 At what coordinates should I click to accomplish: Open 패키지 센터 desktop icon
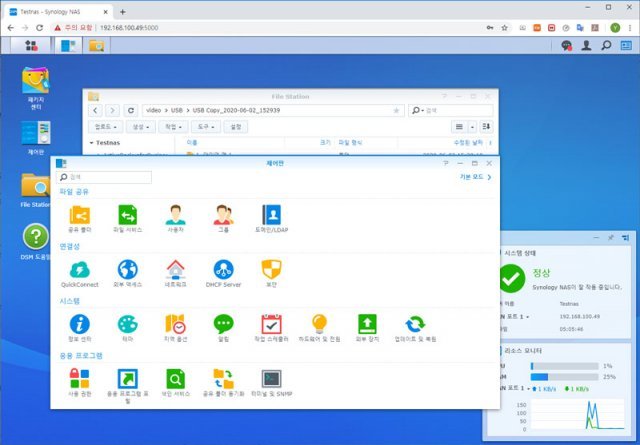(36, 81)
